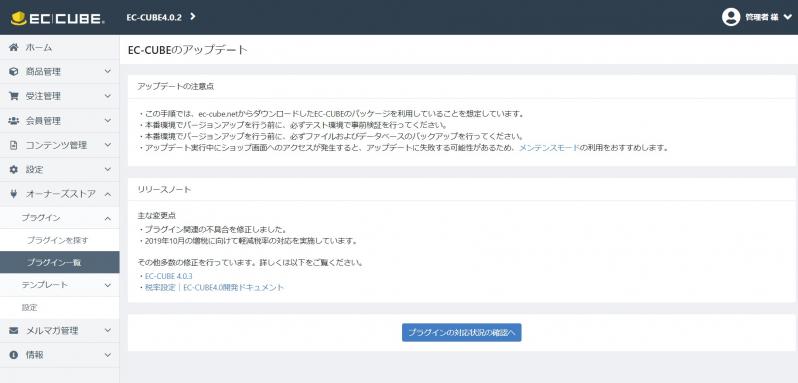
Task: Collapse the オーナーズストア chevron
Action: click(x=107, y=194)
